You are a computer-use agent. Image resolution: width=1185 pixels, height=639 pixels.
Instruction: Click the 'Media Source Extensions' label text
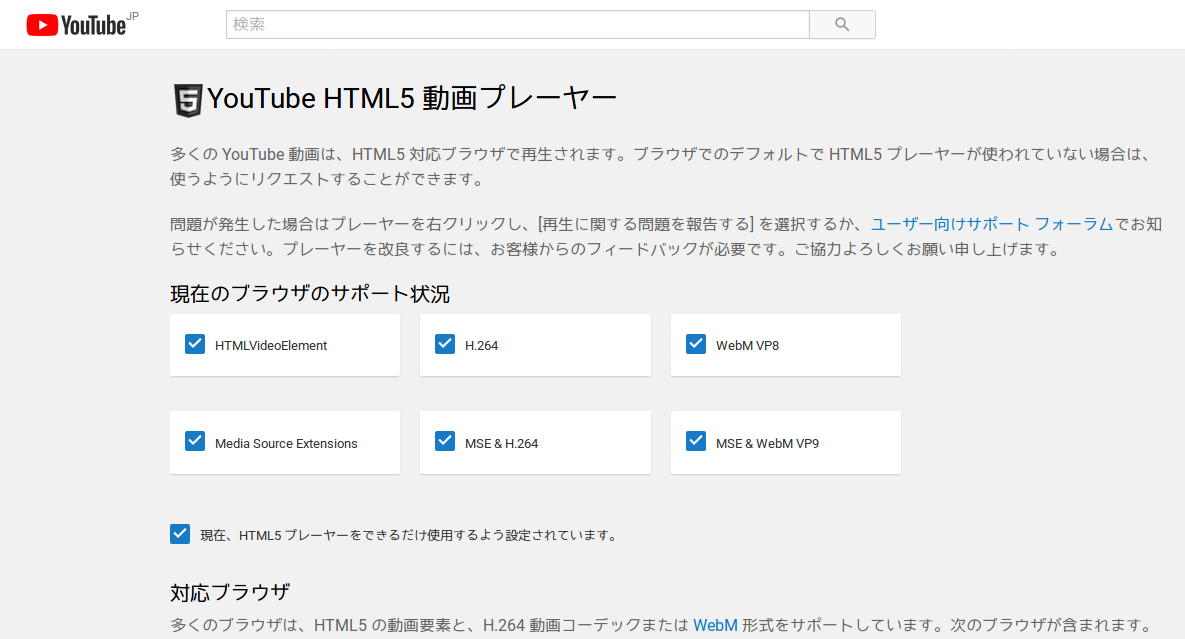coord(286,443)
